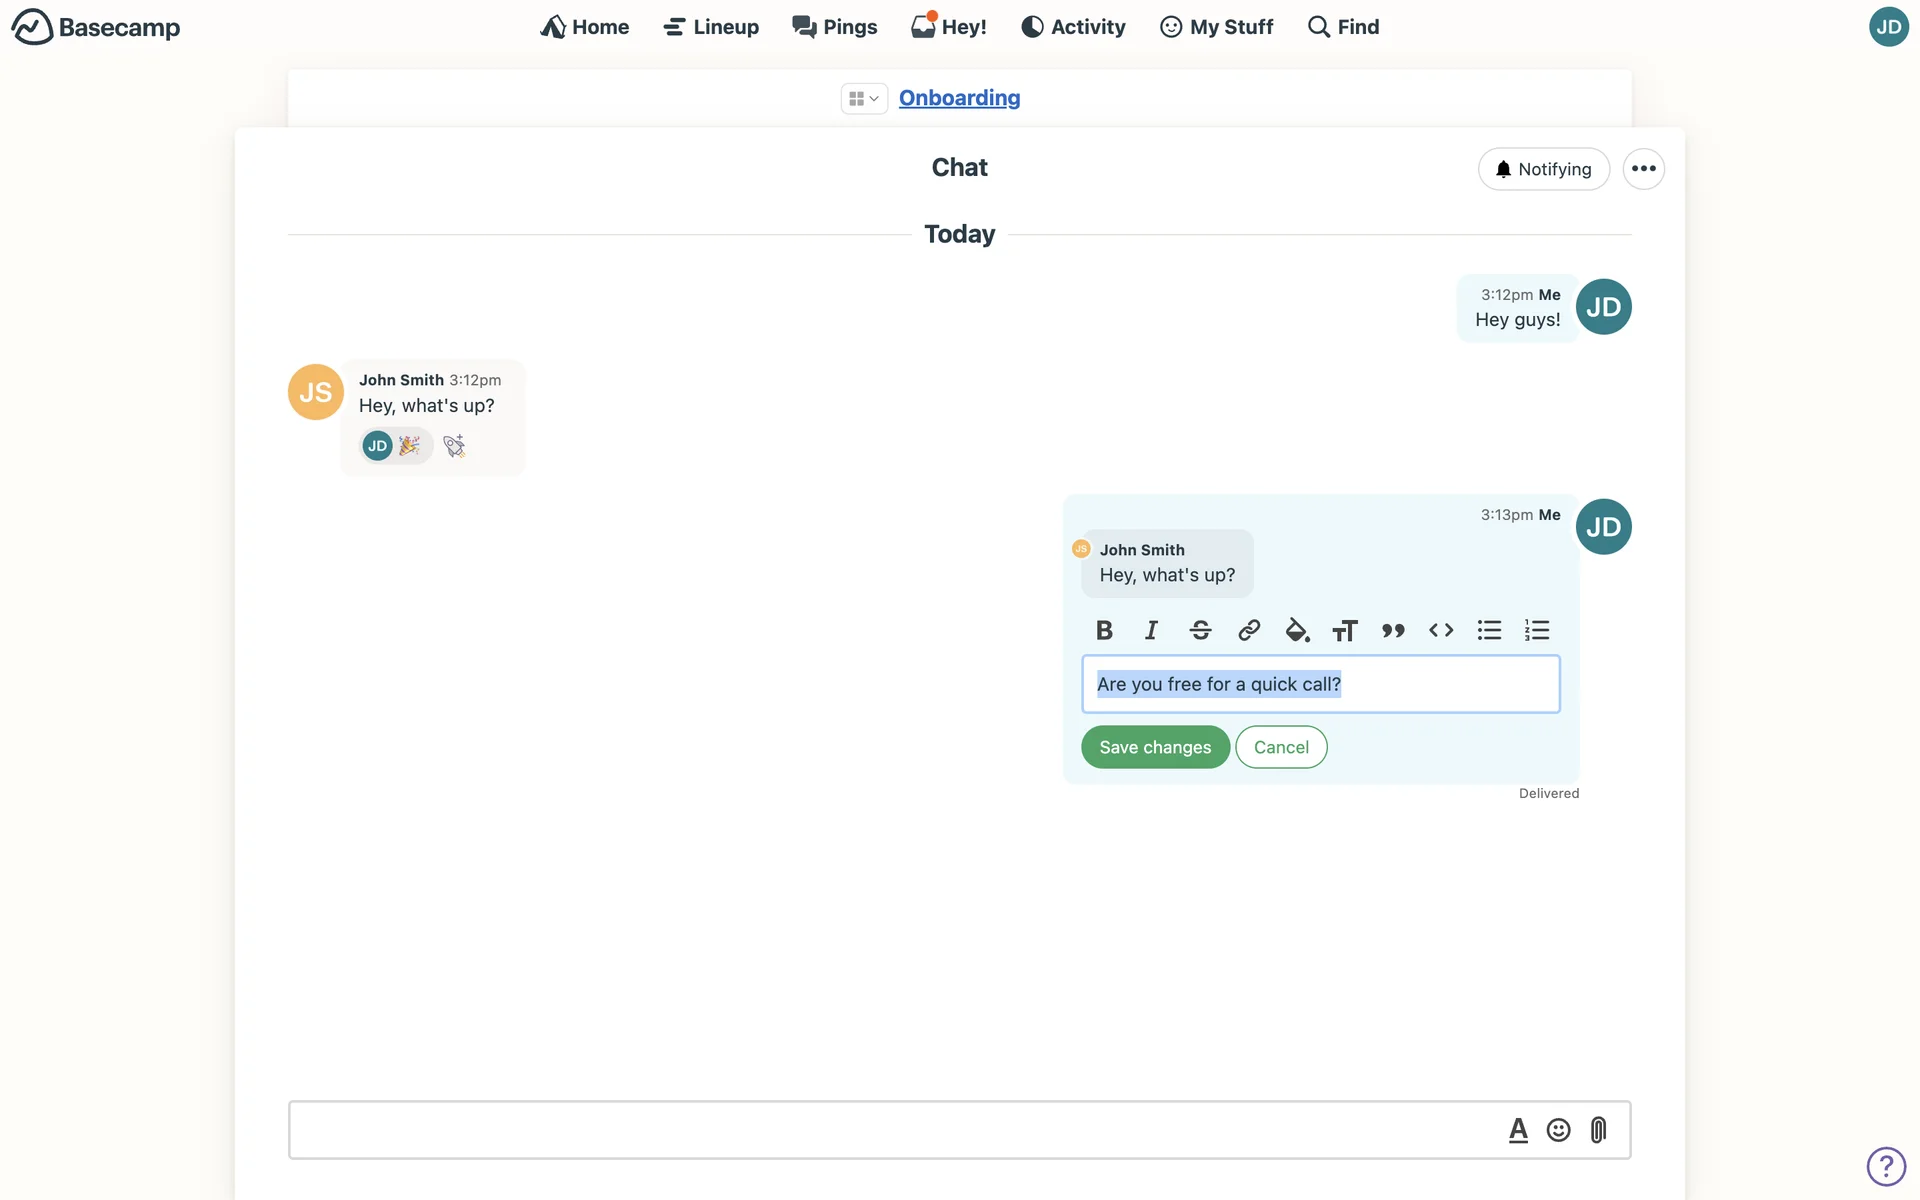Insert a numbered list
1920x1200 pixels.
1537,630
